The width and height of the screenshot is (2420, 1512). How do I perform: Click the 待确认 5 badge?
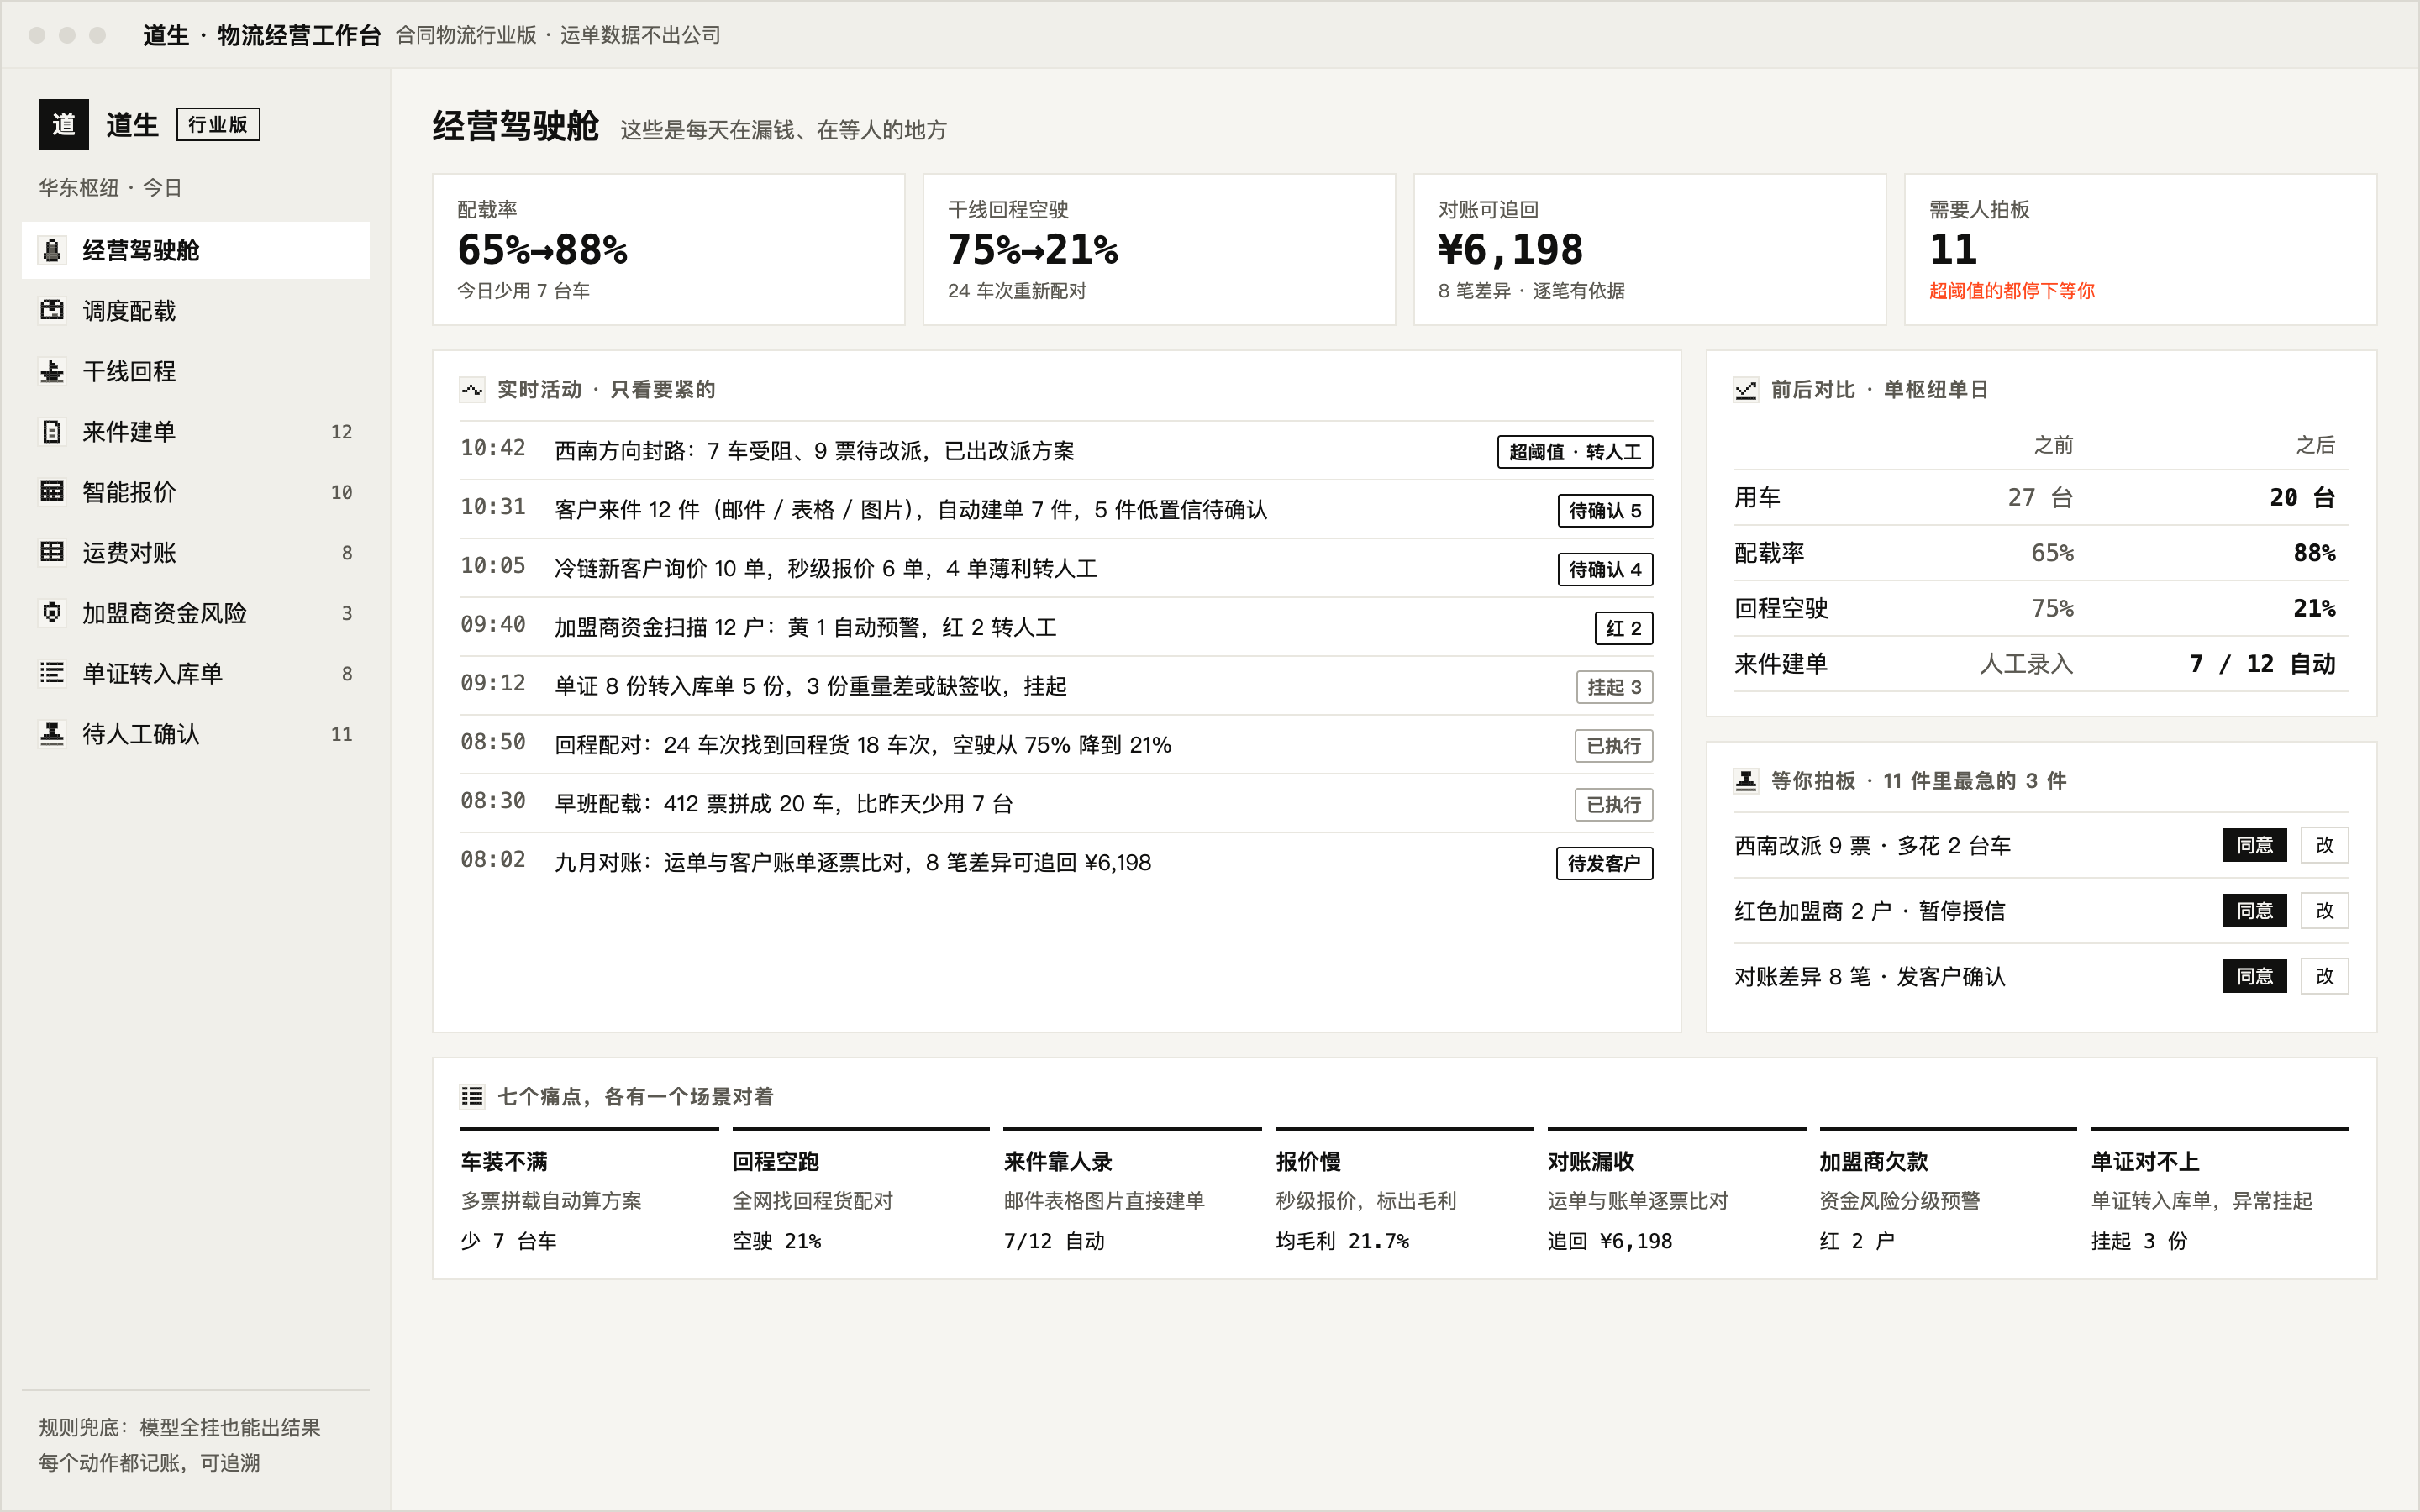(x=1605, y=511)
